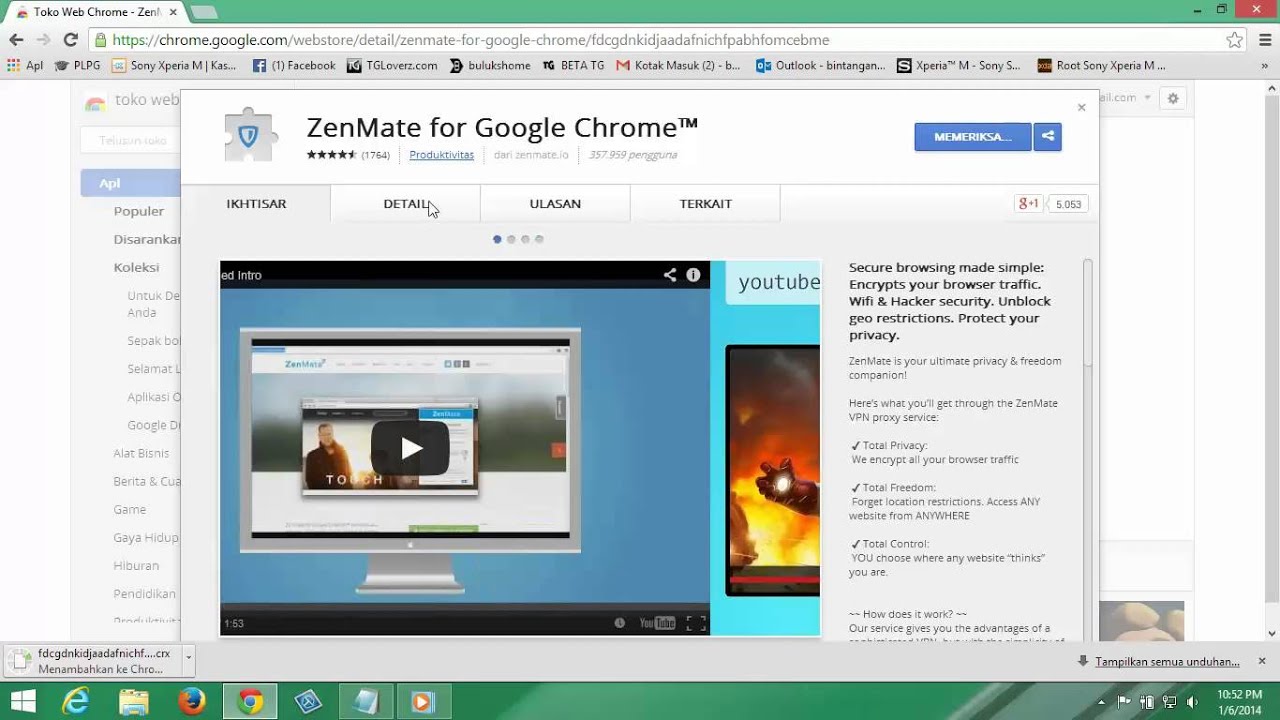Open Alat Bisnis category in sidebar
Image resolution: width=1280 pixels, height=720 pixels.
click(141, 453)
